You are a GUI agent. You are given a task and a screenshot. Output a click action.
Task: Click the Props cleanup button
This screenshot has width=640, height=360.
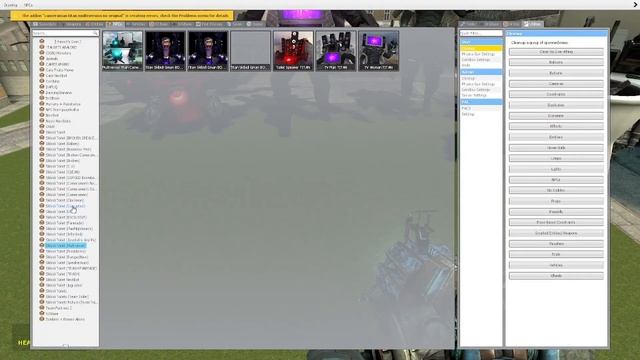point(556,201)
